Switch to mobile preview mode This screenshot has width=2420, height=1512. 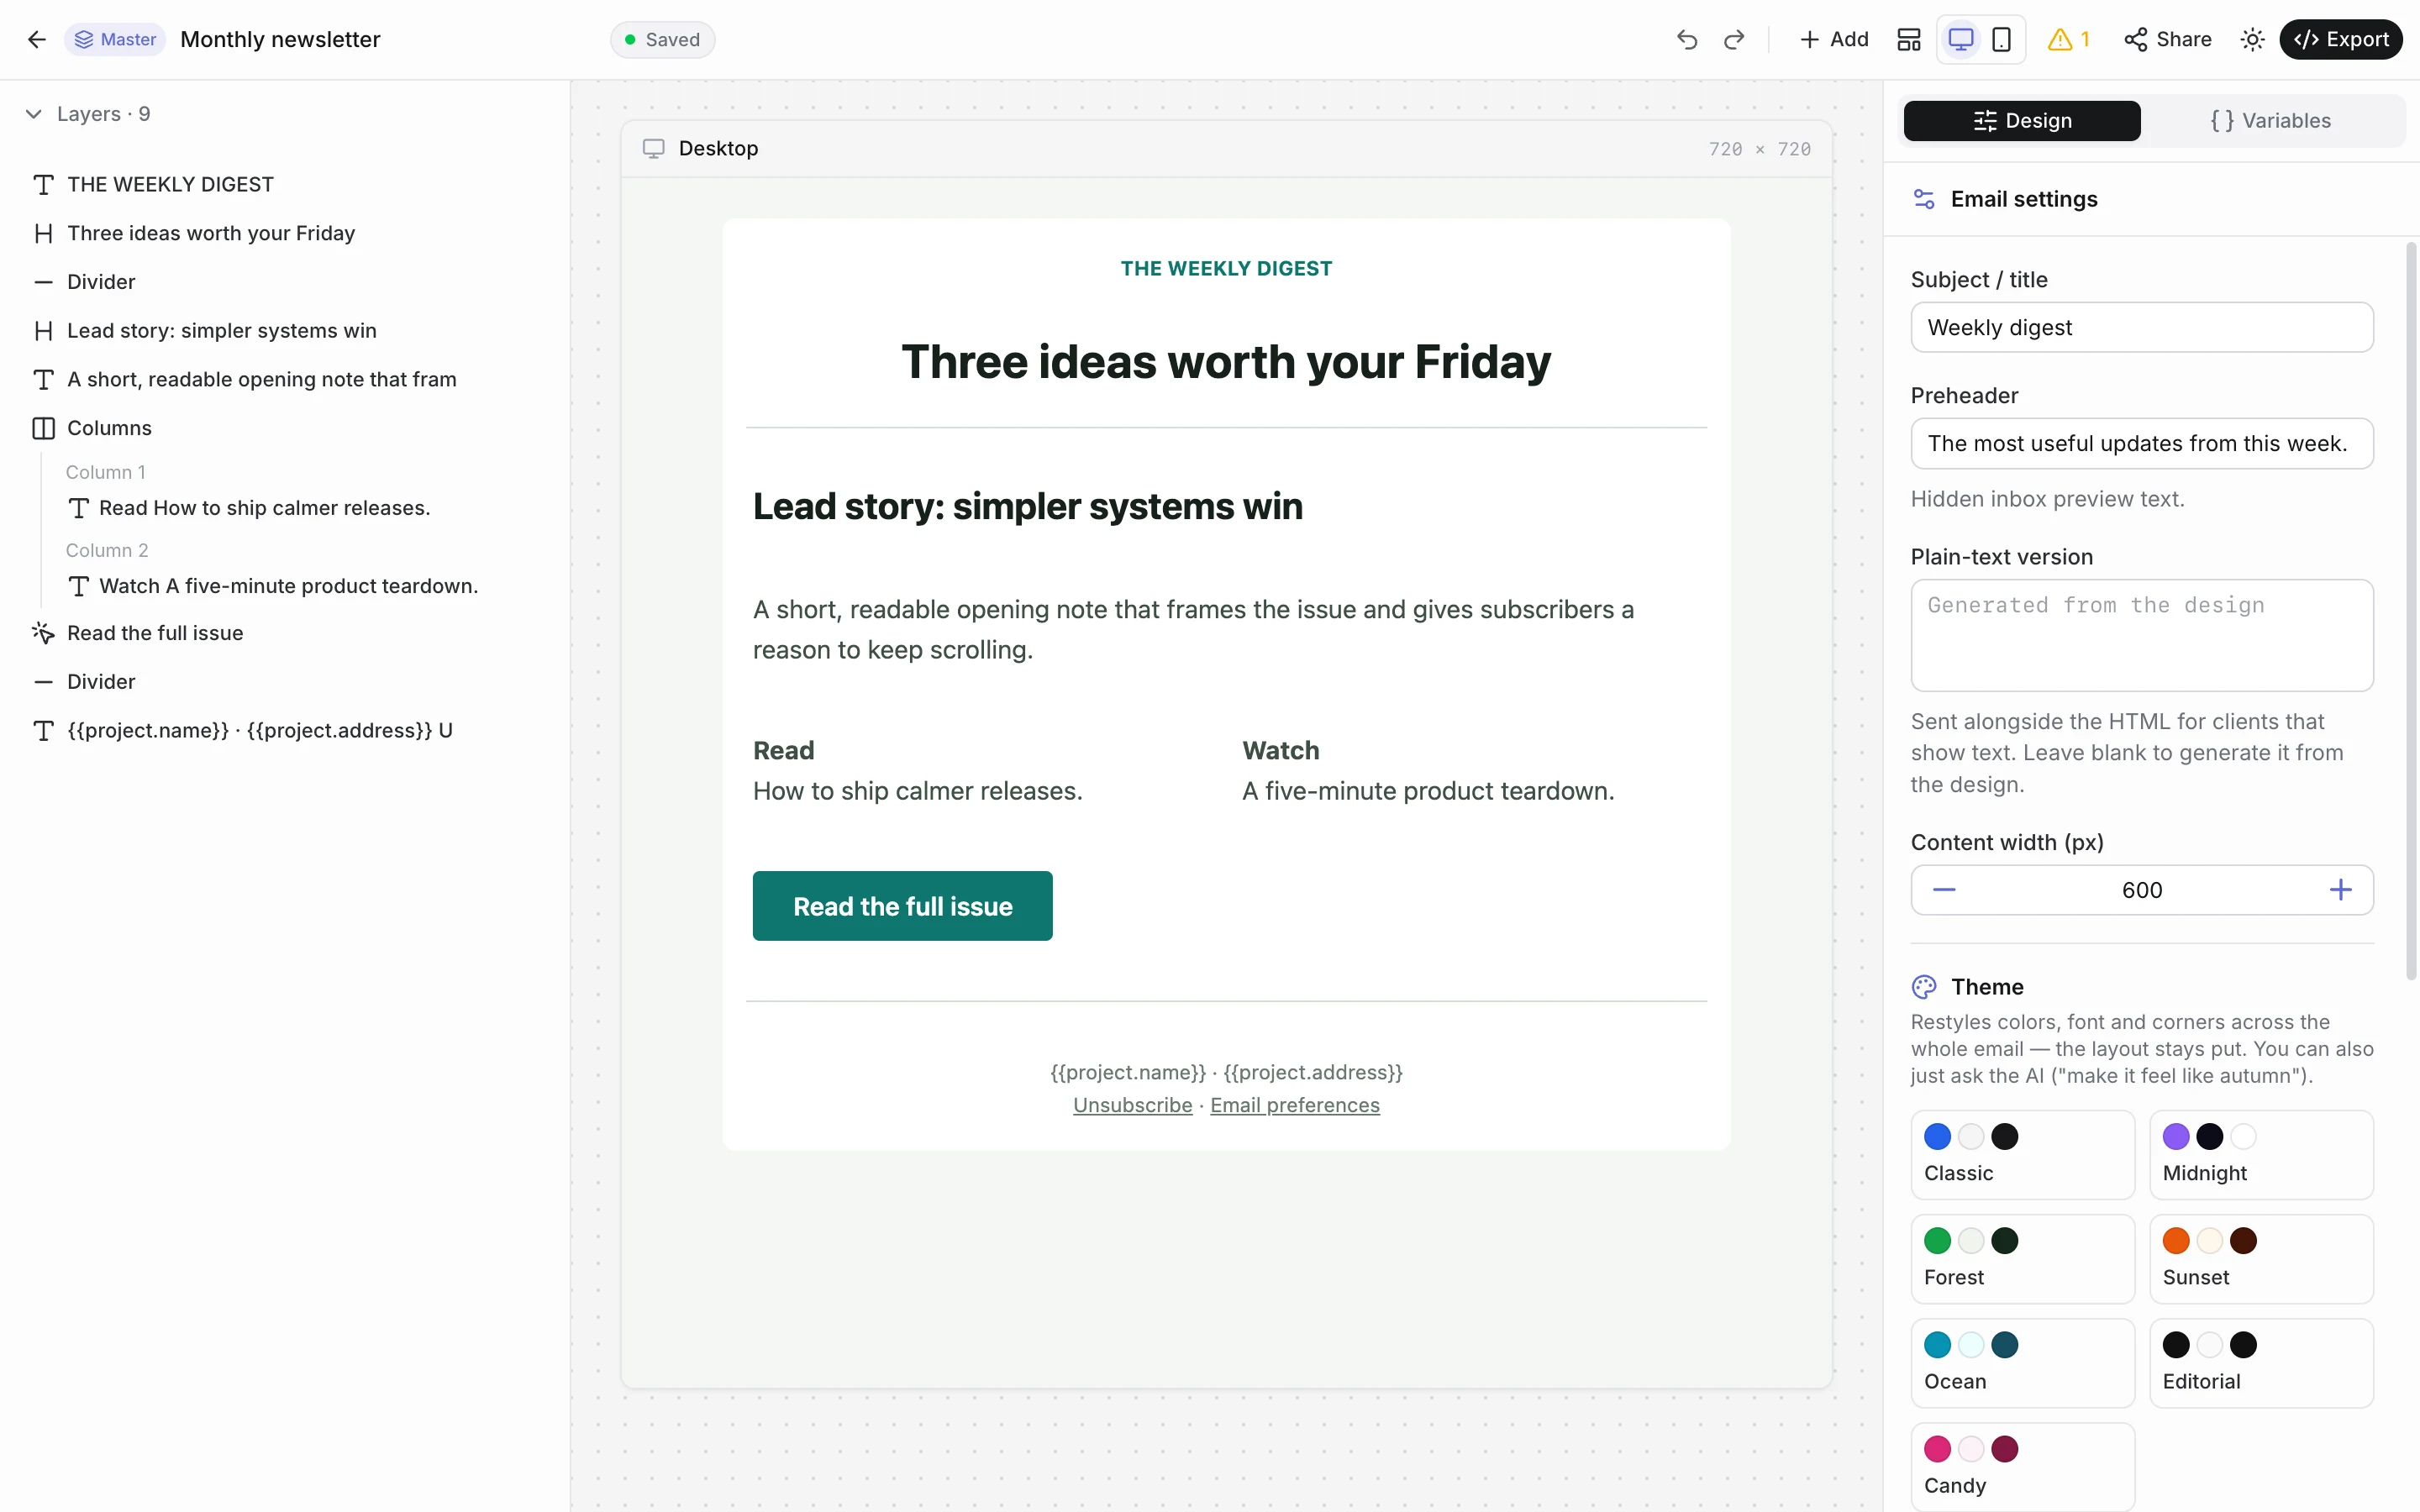(x=2001, y=39)
